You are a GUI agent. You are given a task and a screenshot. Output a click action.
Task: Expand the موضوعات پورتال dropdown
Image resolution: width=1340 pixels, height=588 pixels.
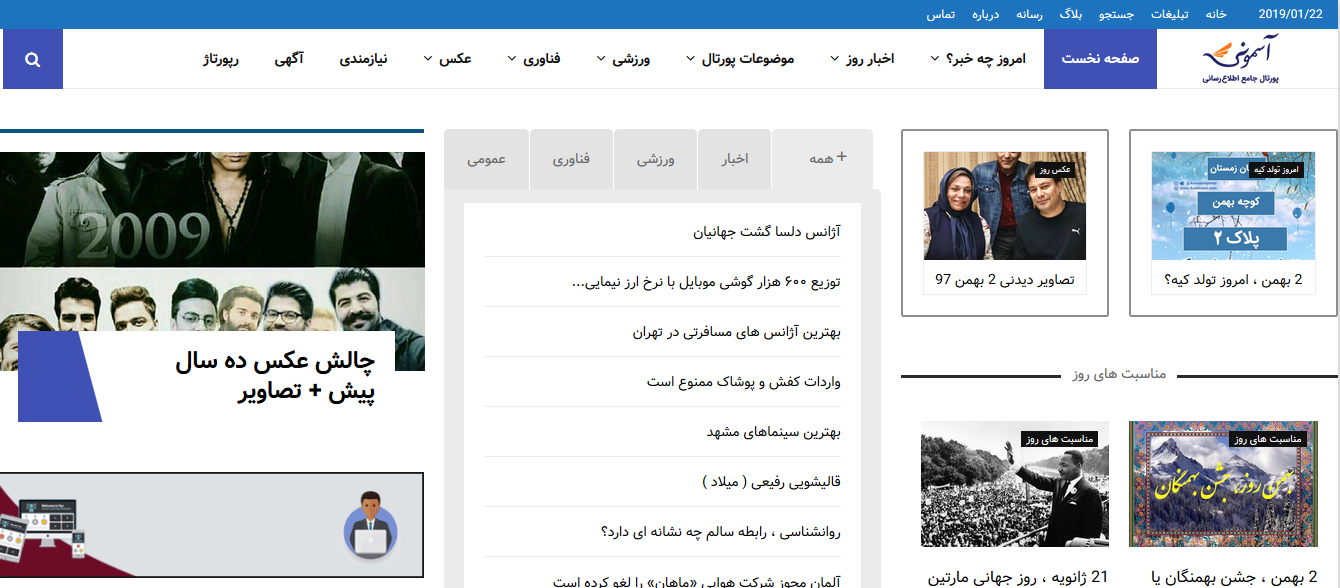click(738, 58)
